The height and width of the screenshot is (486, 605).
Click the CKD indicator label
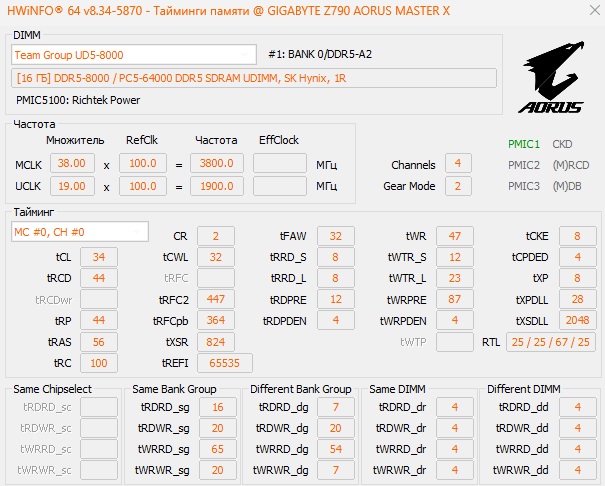coord(562,144)
